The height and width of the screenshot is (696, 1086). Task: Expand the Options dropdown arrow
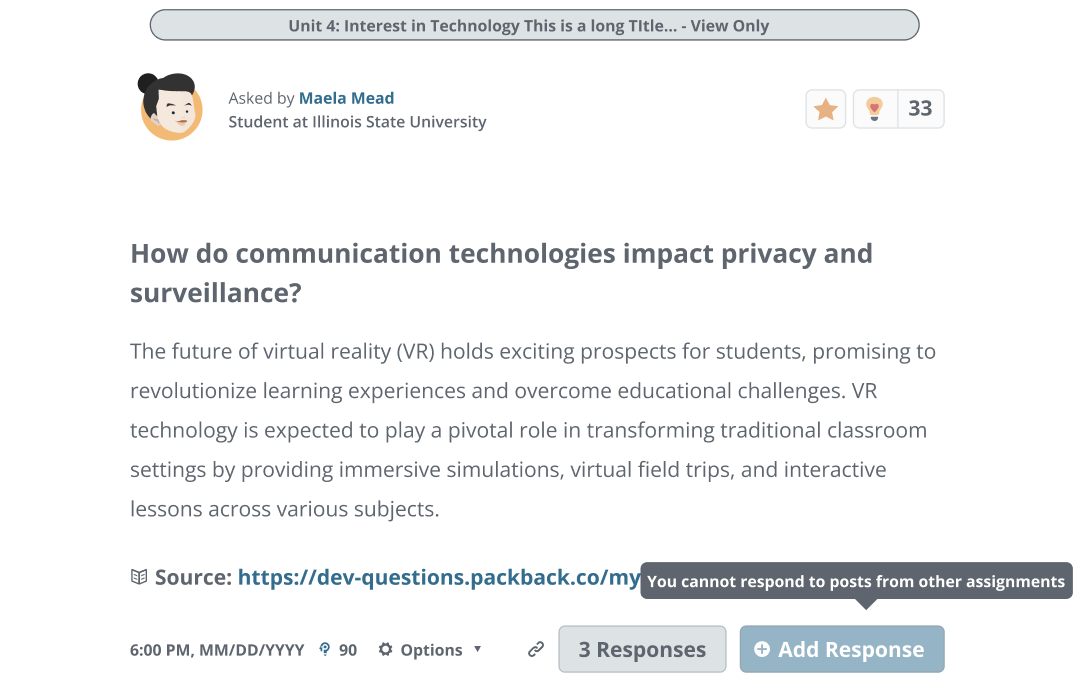477,649
